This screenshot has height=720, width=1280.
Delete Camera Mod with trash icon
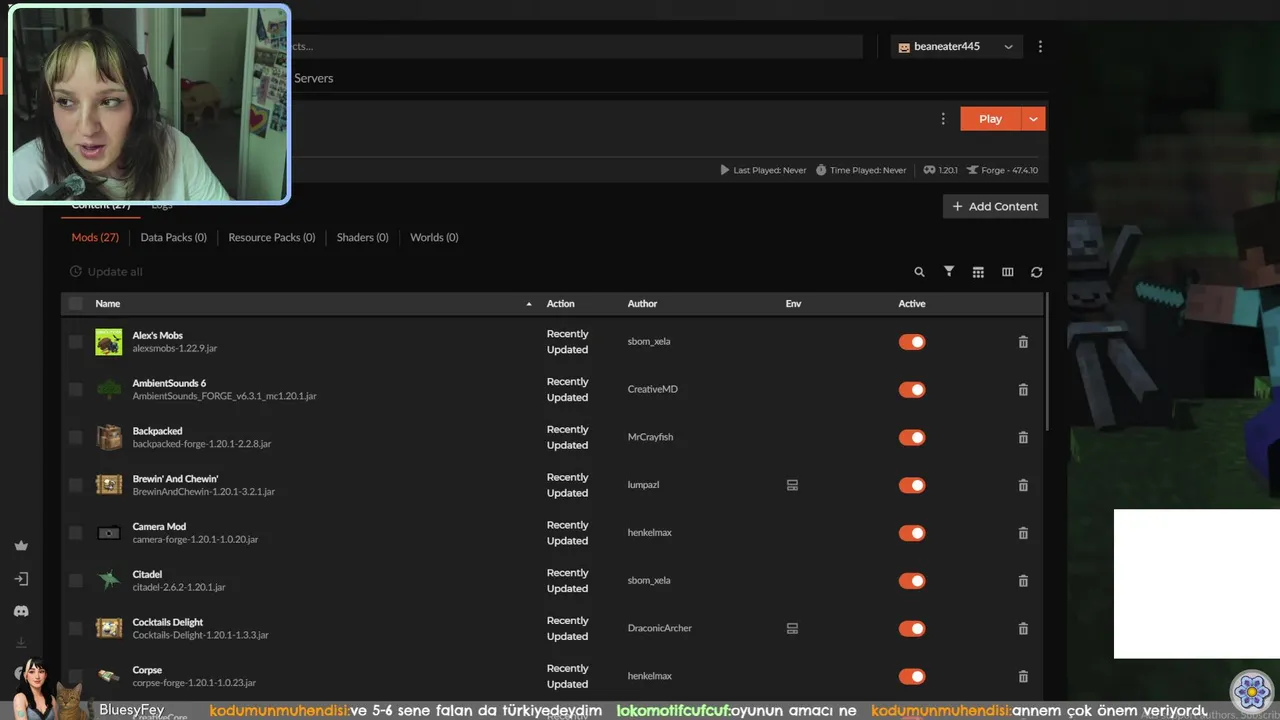tap(1023, 533)
